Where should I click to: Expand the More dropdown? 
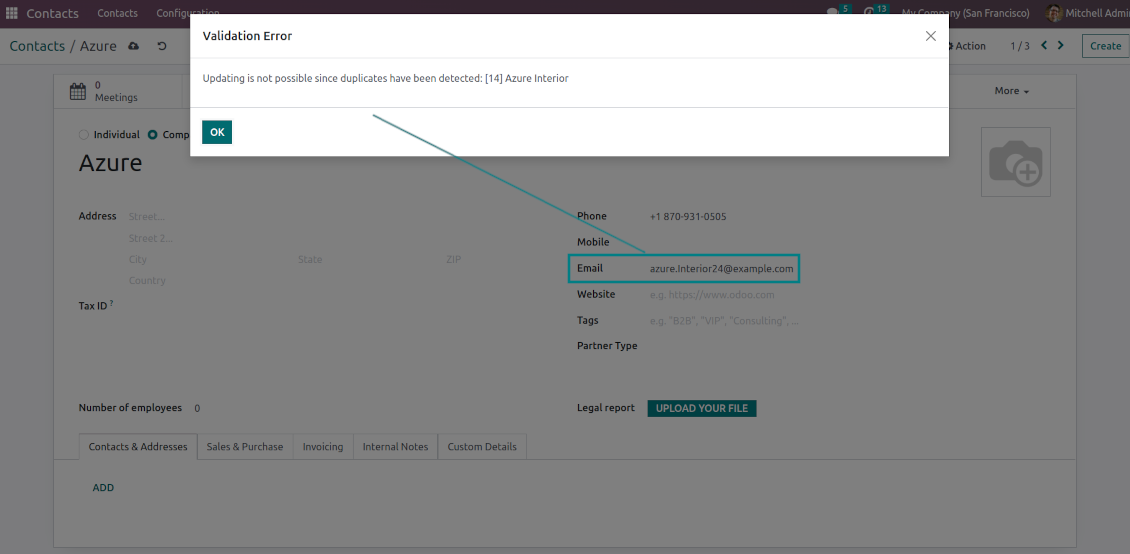[1011, 91]
